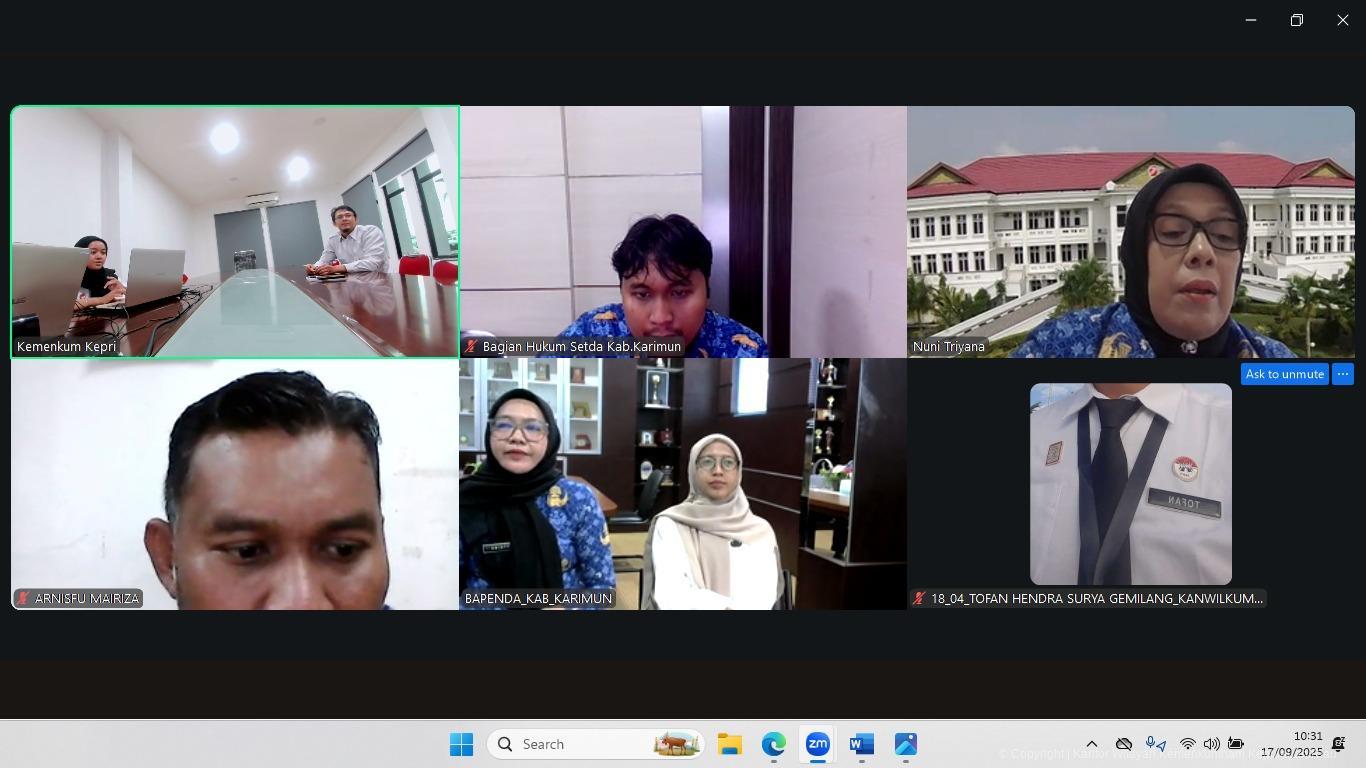
Task: Open File Explorer from the taskbar
Action: 729,744
